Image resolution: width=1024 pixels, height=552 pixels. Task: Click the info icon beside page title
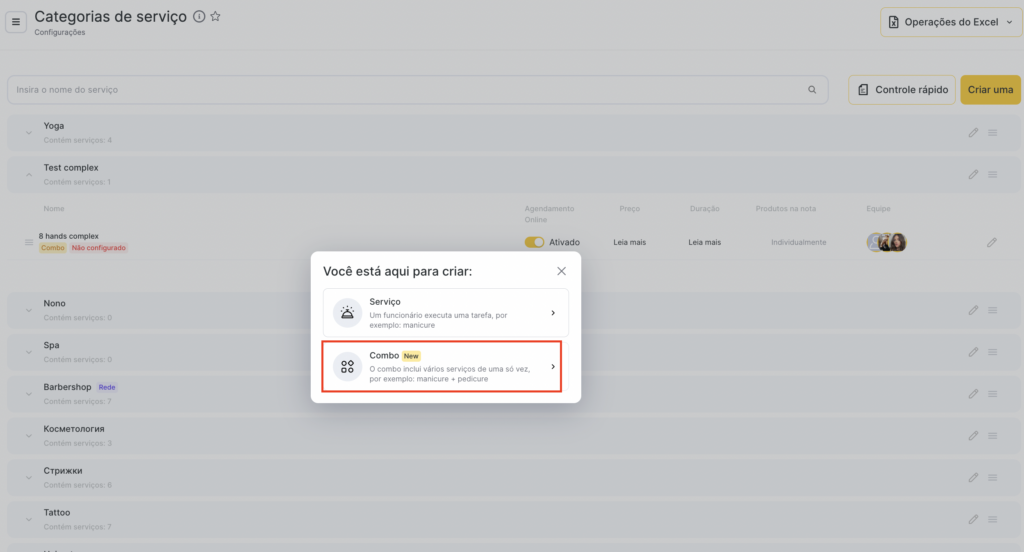(199, 16)
